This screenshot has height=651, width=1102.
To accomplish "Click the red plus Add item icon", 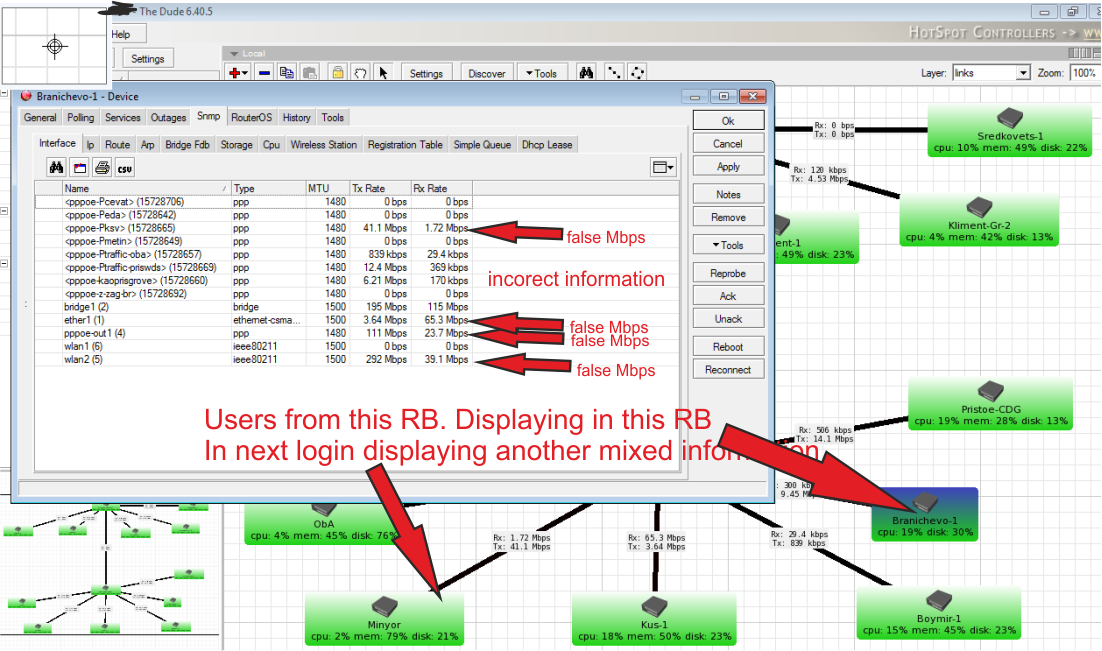I will (x=238, y=73).
